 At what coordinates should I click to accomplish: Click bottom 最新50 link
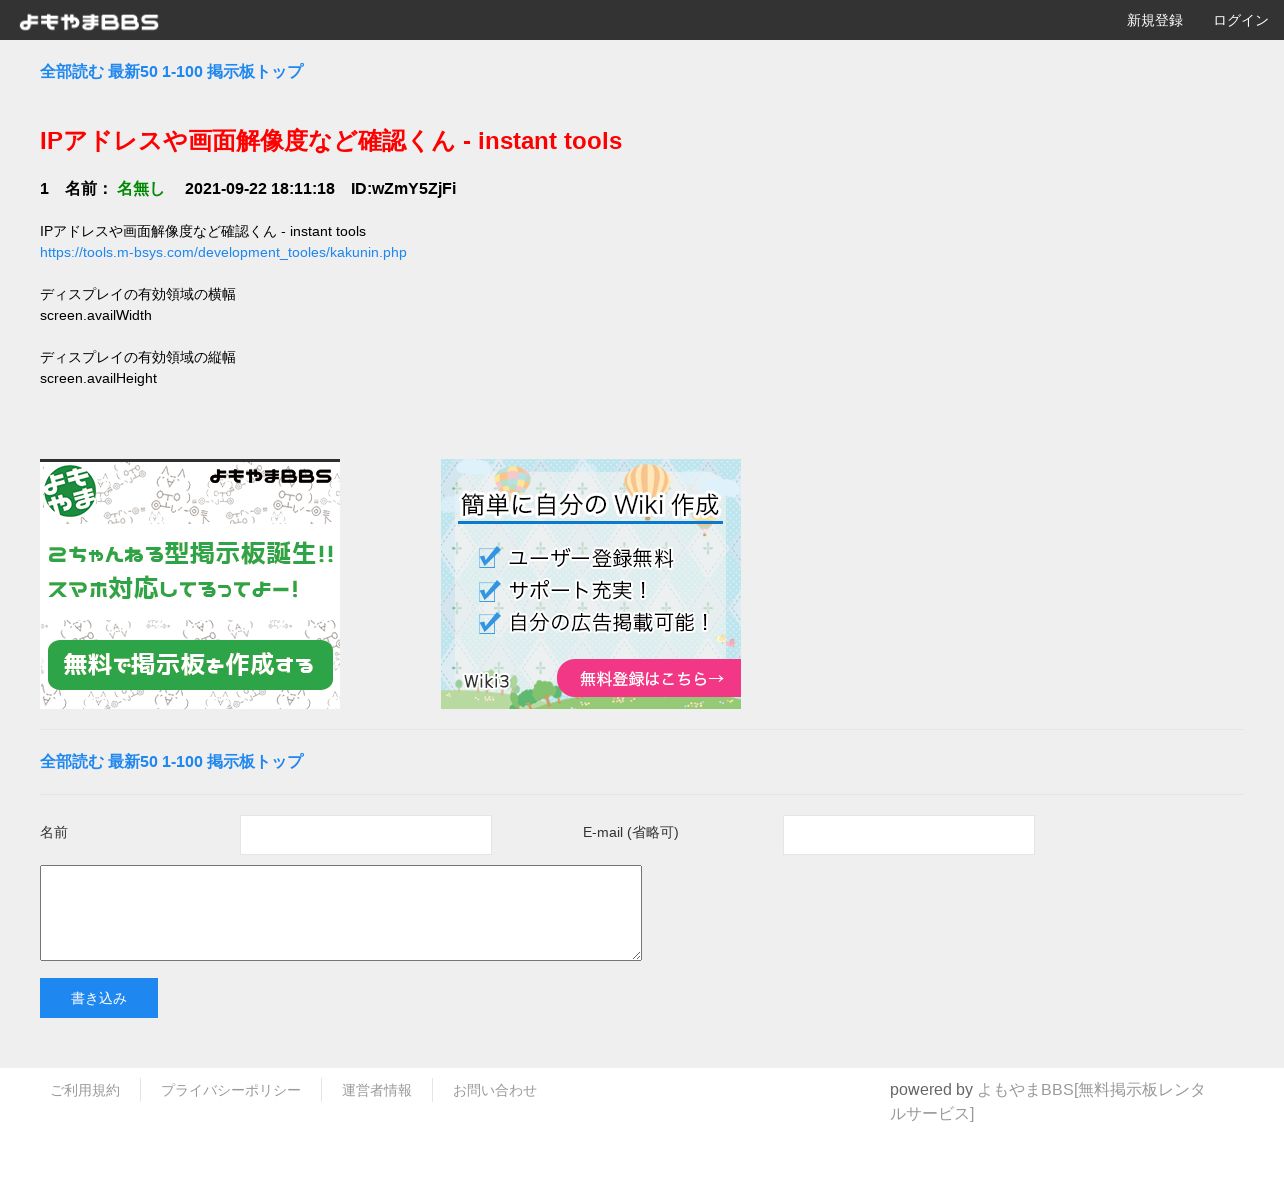[x=133, y=762]
